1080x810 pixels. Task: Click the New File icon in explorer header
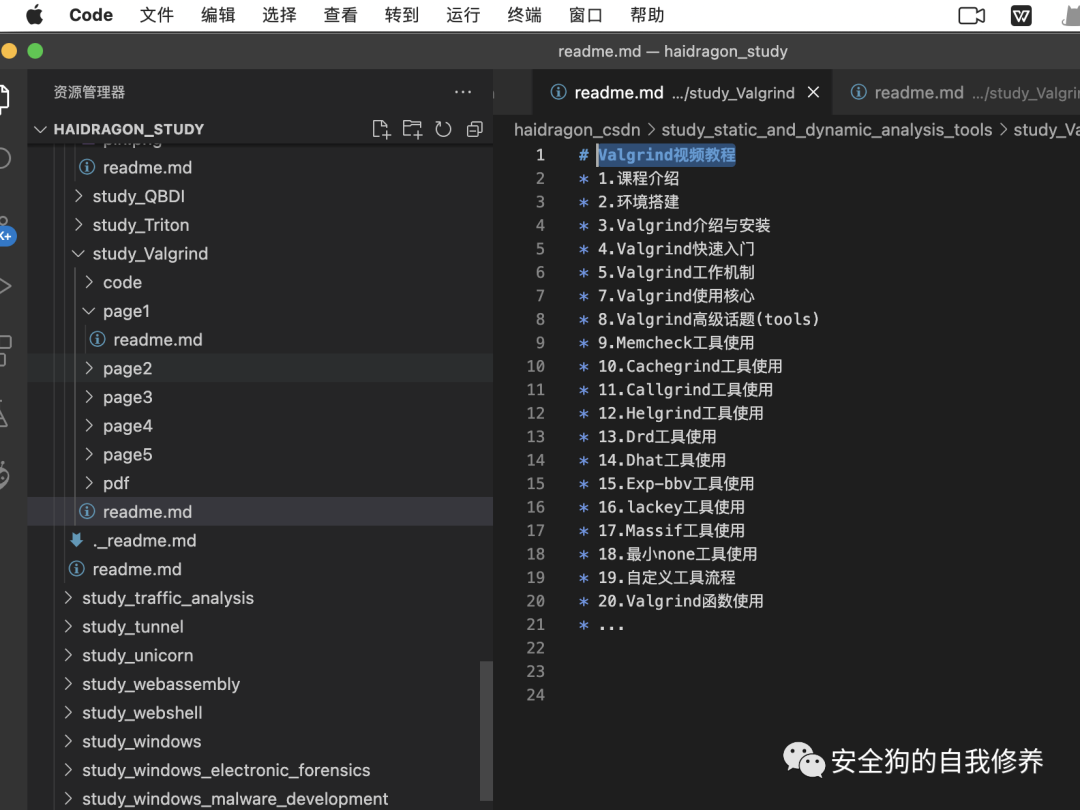381,129
